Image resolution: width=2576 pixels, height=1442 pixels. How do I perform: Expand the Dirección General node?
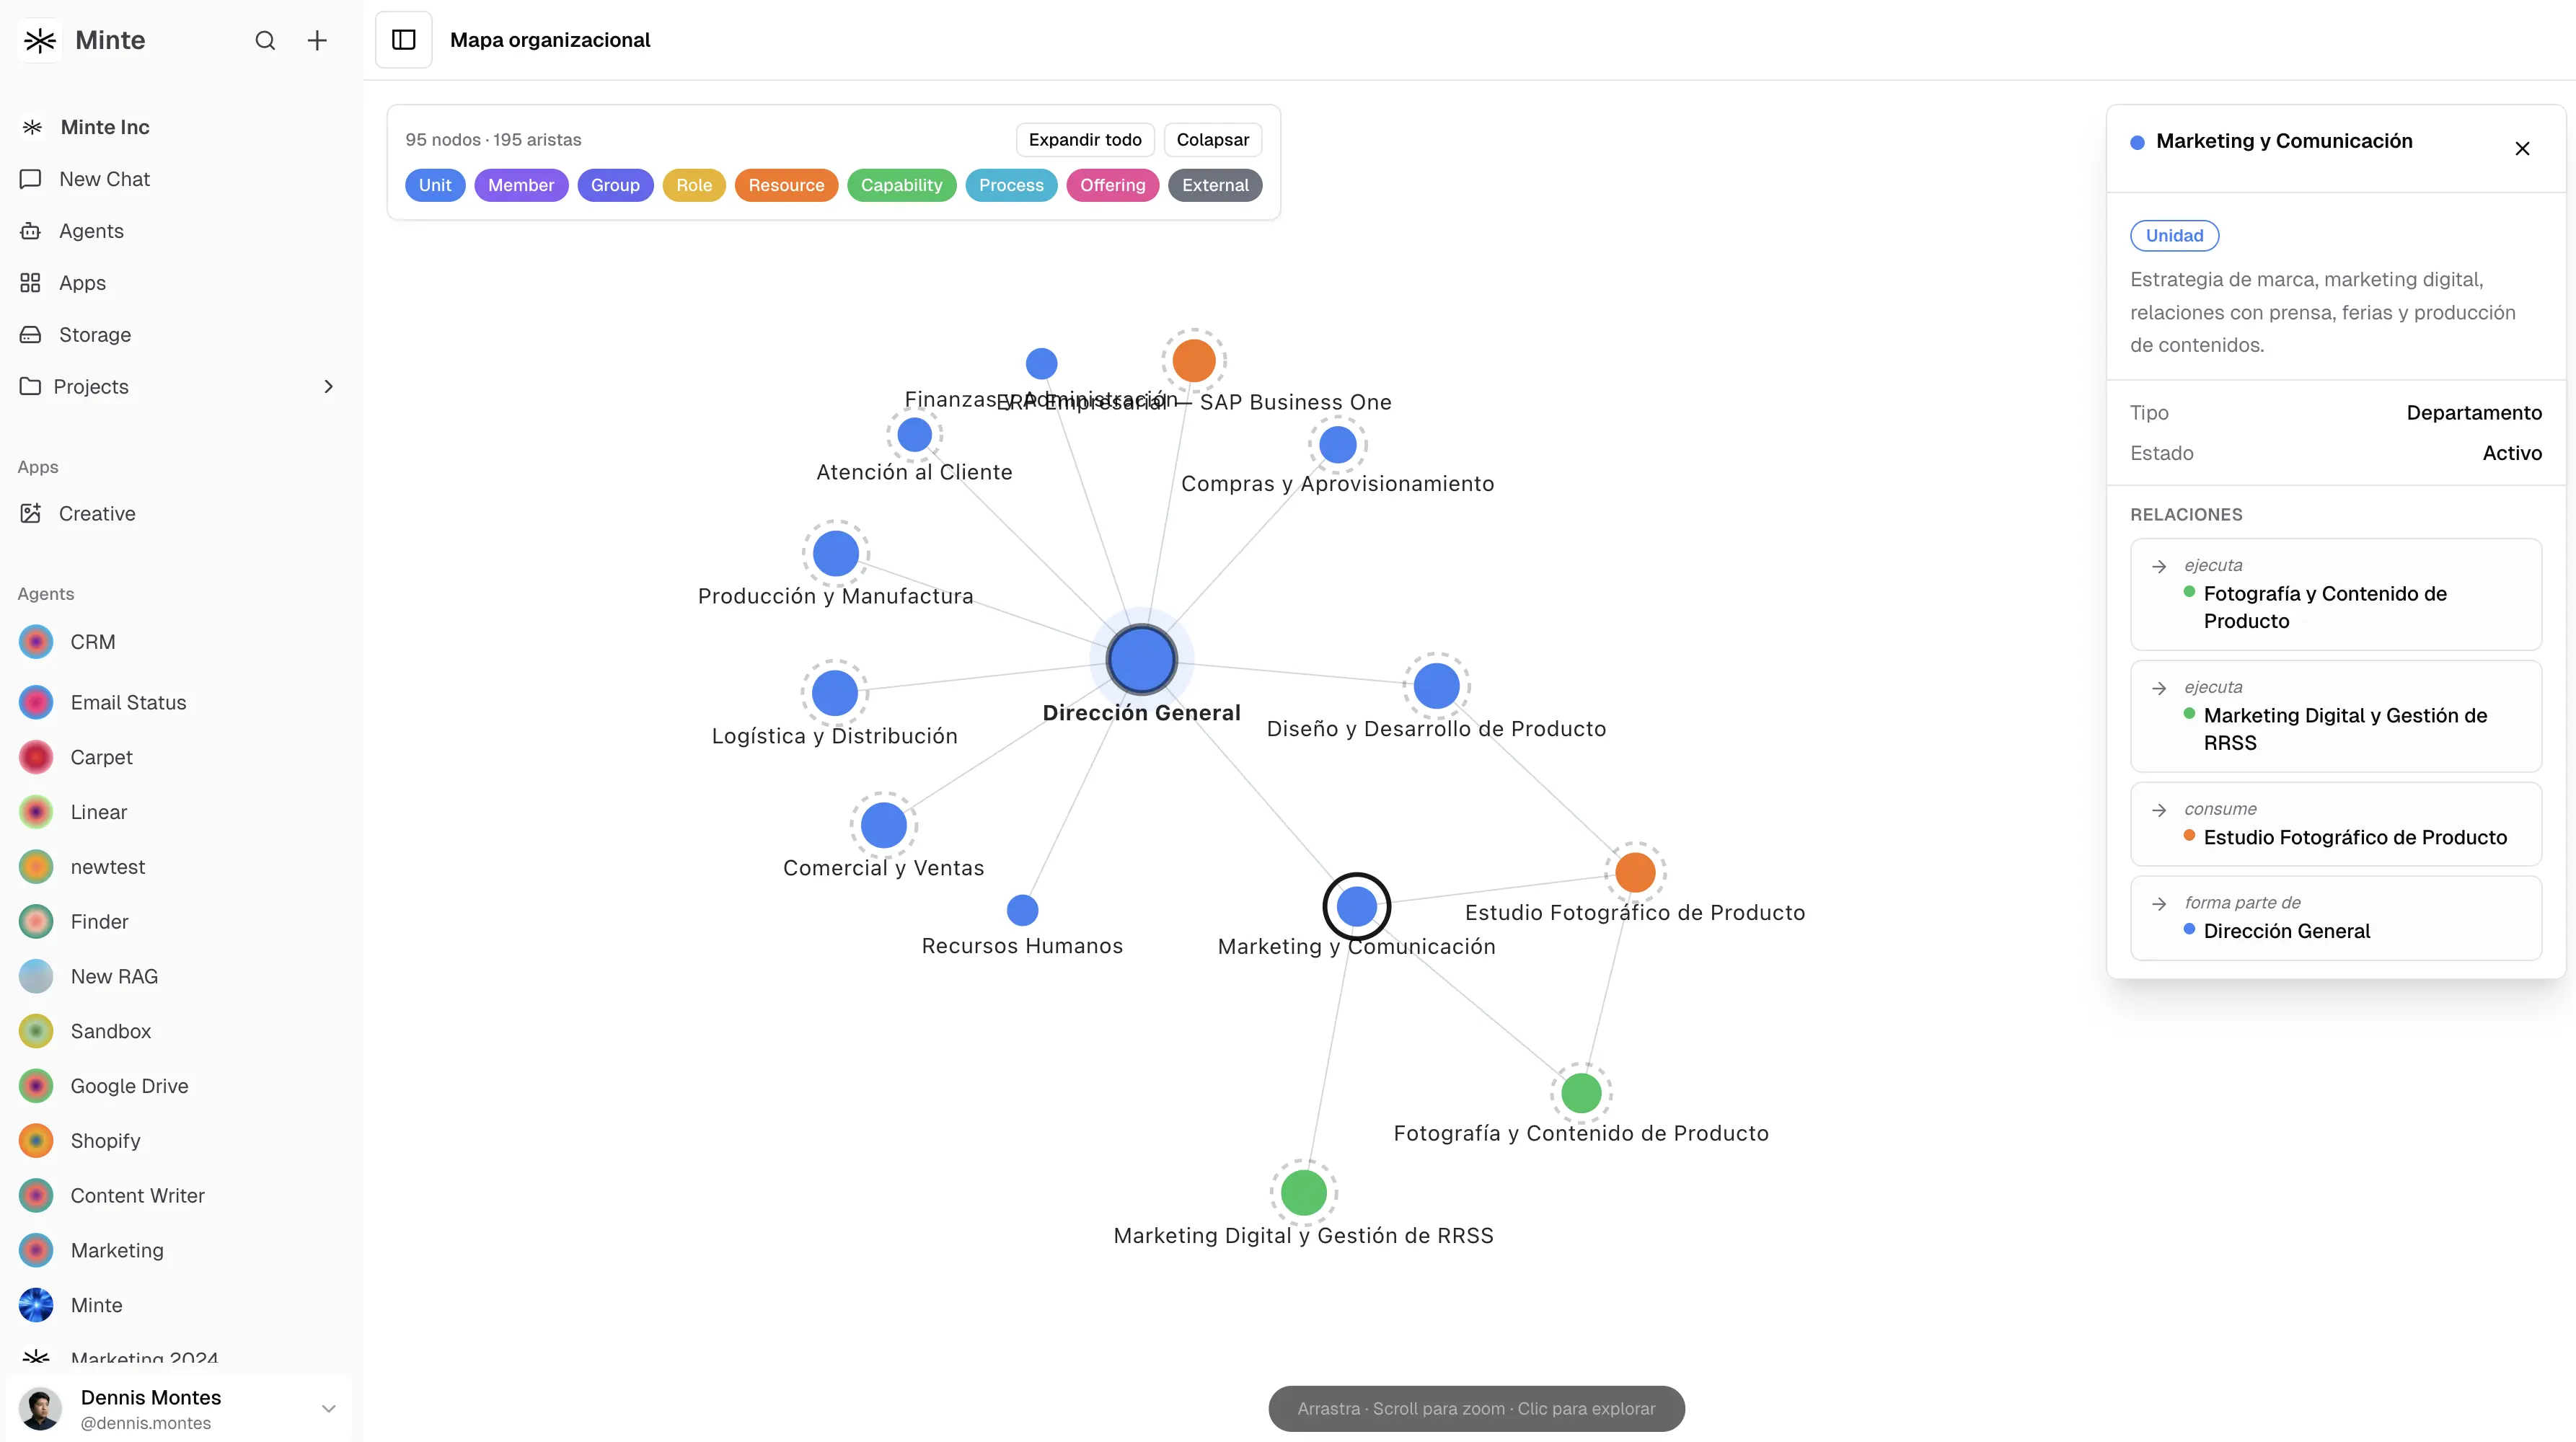click(1141, 660)
